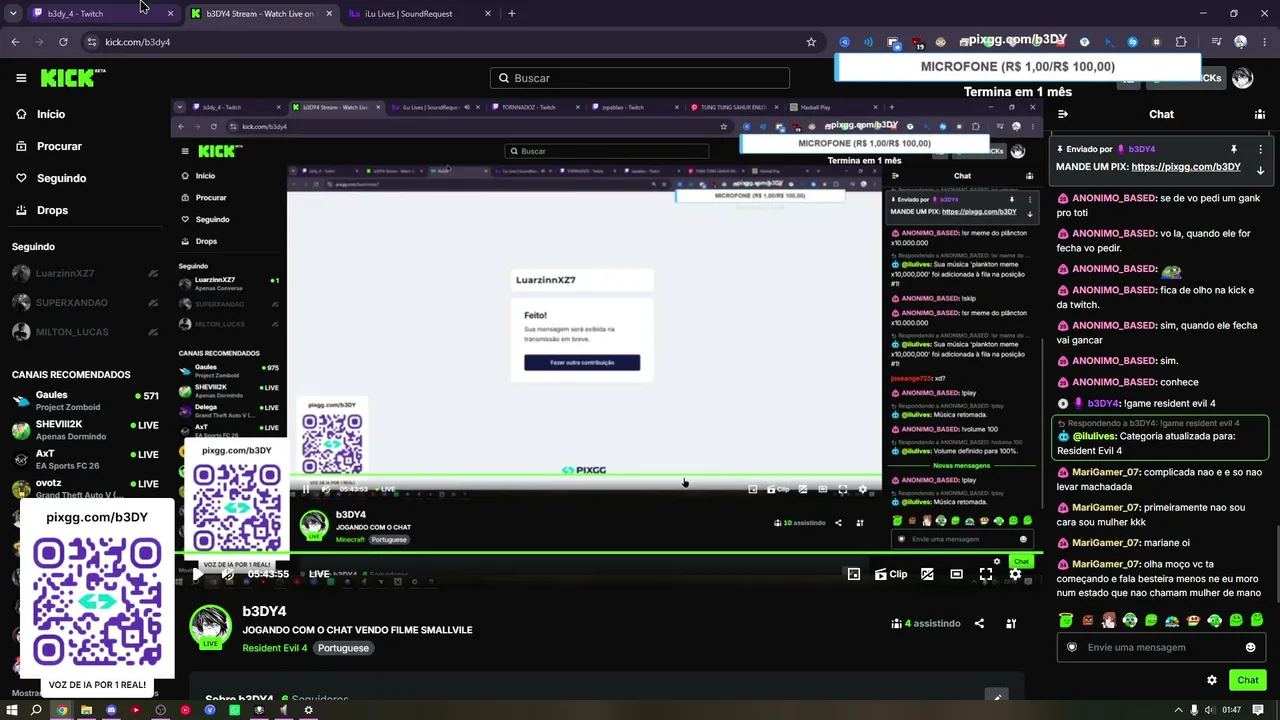Send message with green Chat button
Screen dimensions: 1280x720
1248,680
